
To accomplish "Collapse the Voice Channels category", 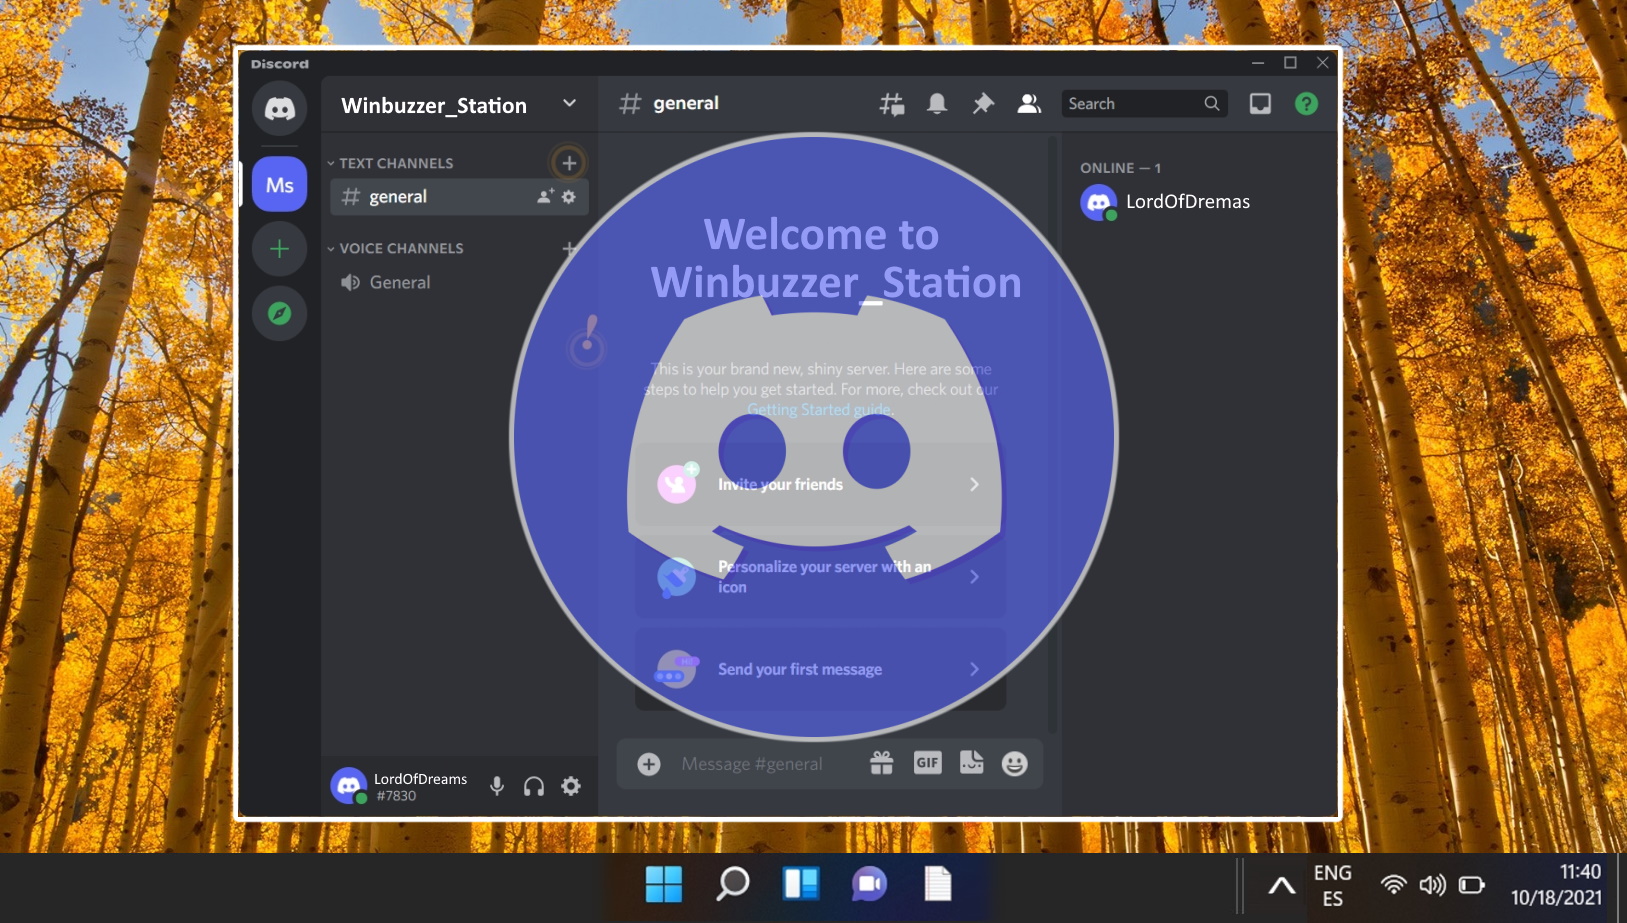I will (x=395, y=248).
